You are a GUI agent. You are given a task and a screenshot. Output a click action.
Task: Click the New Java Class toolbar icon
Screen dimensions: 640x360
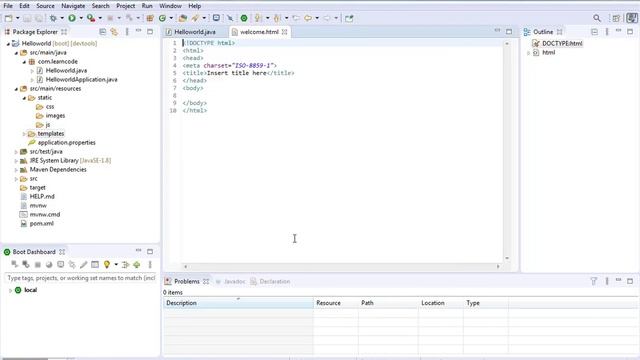[162, 18]
